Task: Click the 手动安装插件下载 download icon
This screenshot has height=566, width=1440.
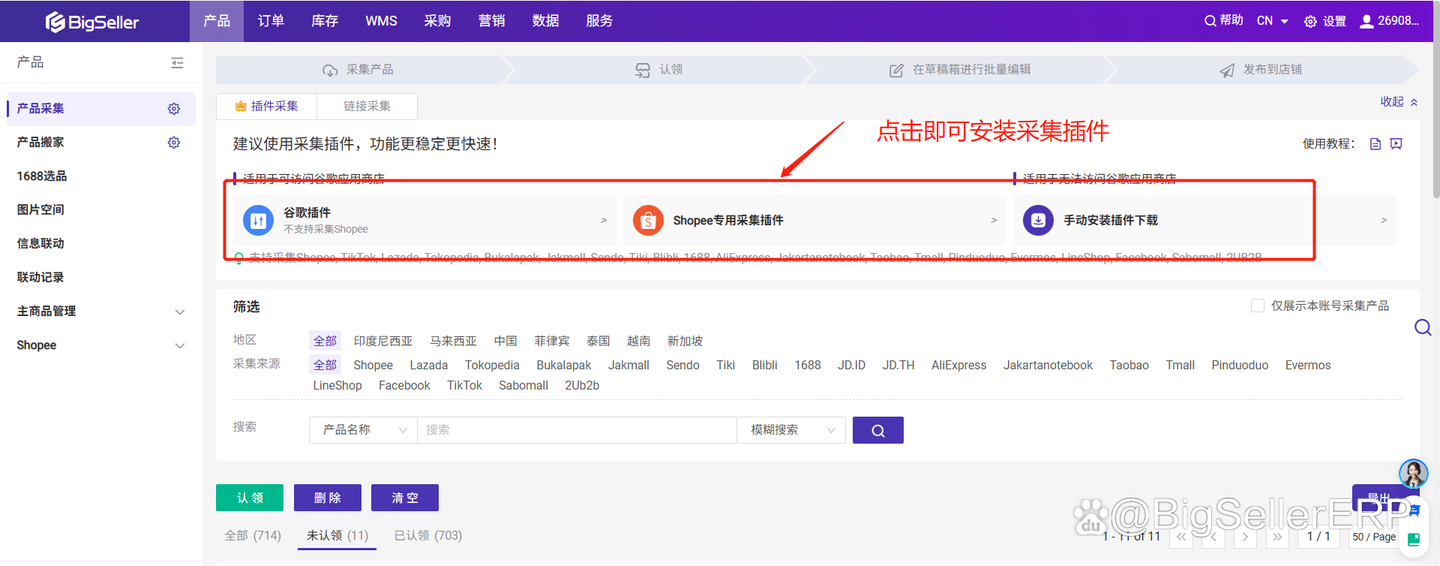Action: [1038, 220]
